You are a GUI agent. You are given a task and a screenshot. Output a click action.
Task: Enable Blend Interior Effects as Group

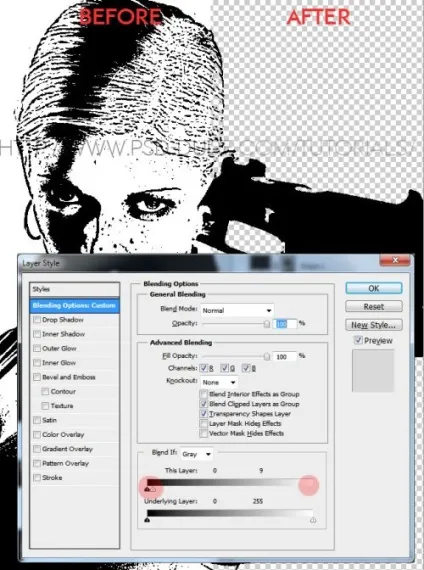pyautogui.click(x=204, y=394)
